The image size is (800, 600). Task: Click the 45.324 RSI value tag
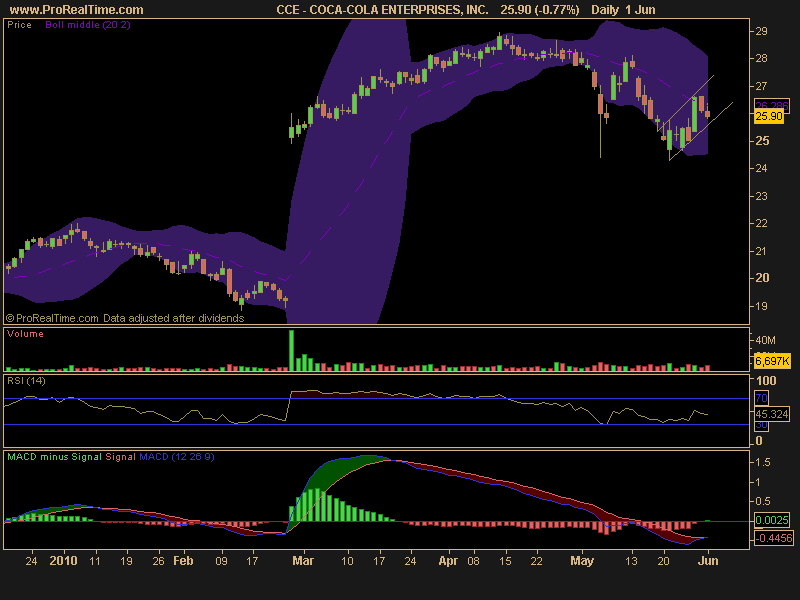click(772, 414)
